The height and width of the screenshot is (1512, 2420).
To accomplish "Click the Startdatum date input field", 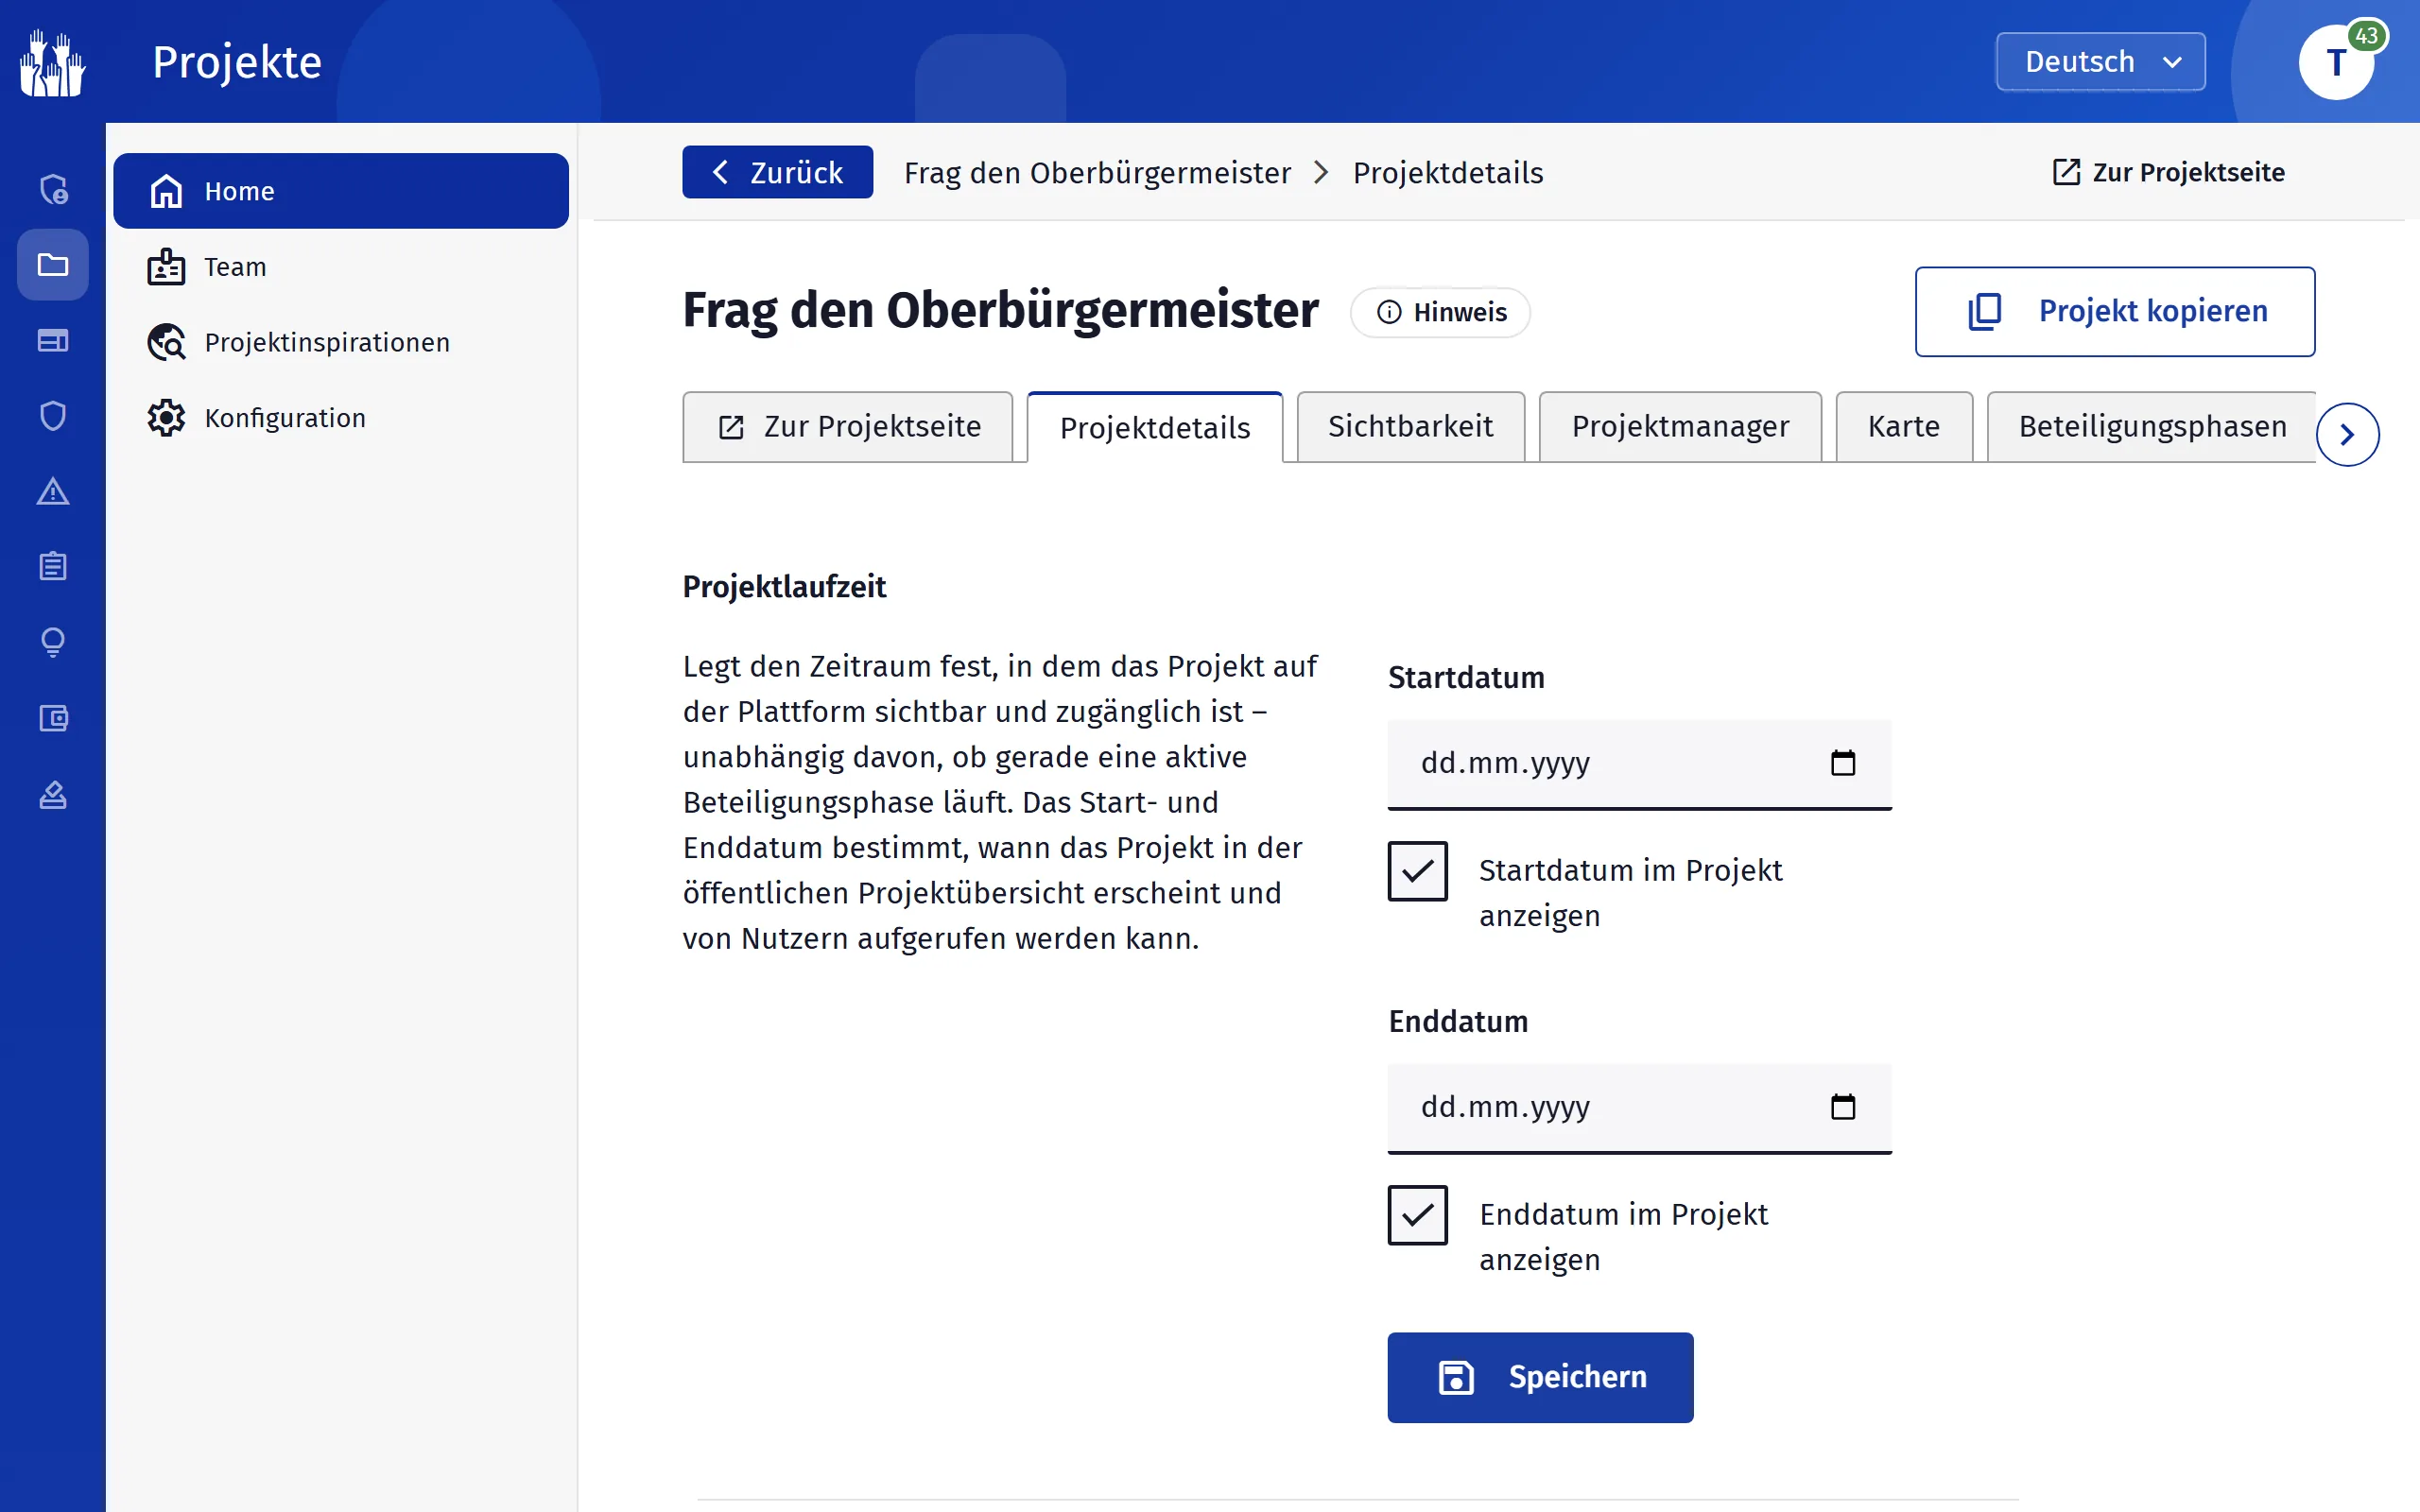I will (x=1639, y=764).
